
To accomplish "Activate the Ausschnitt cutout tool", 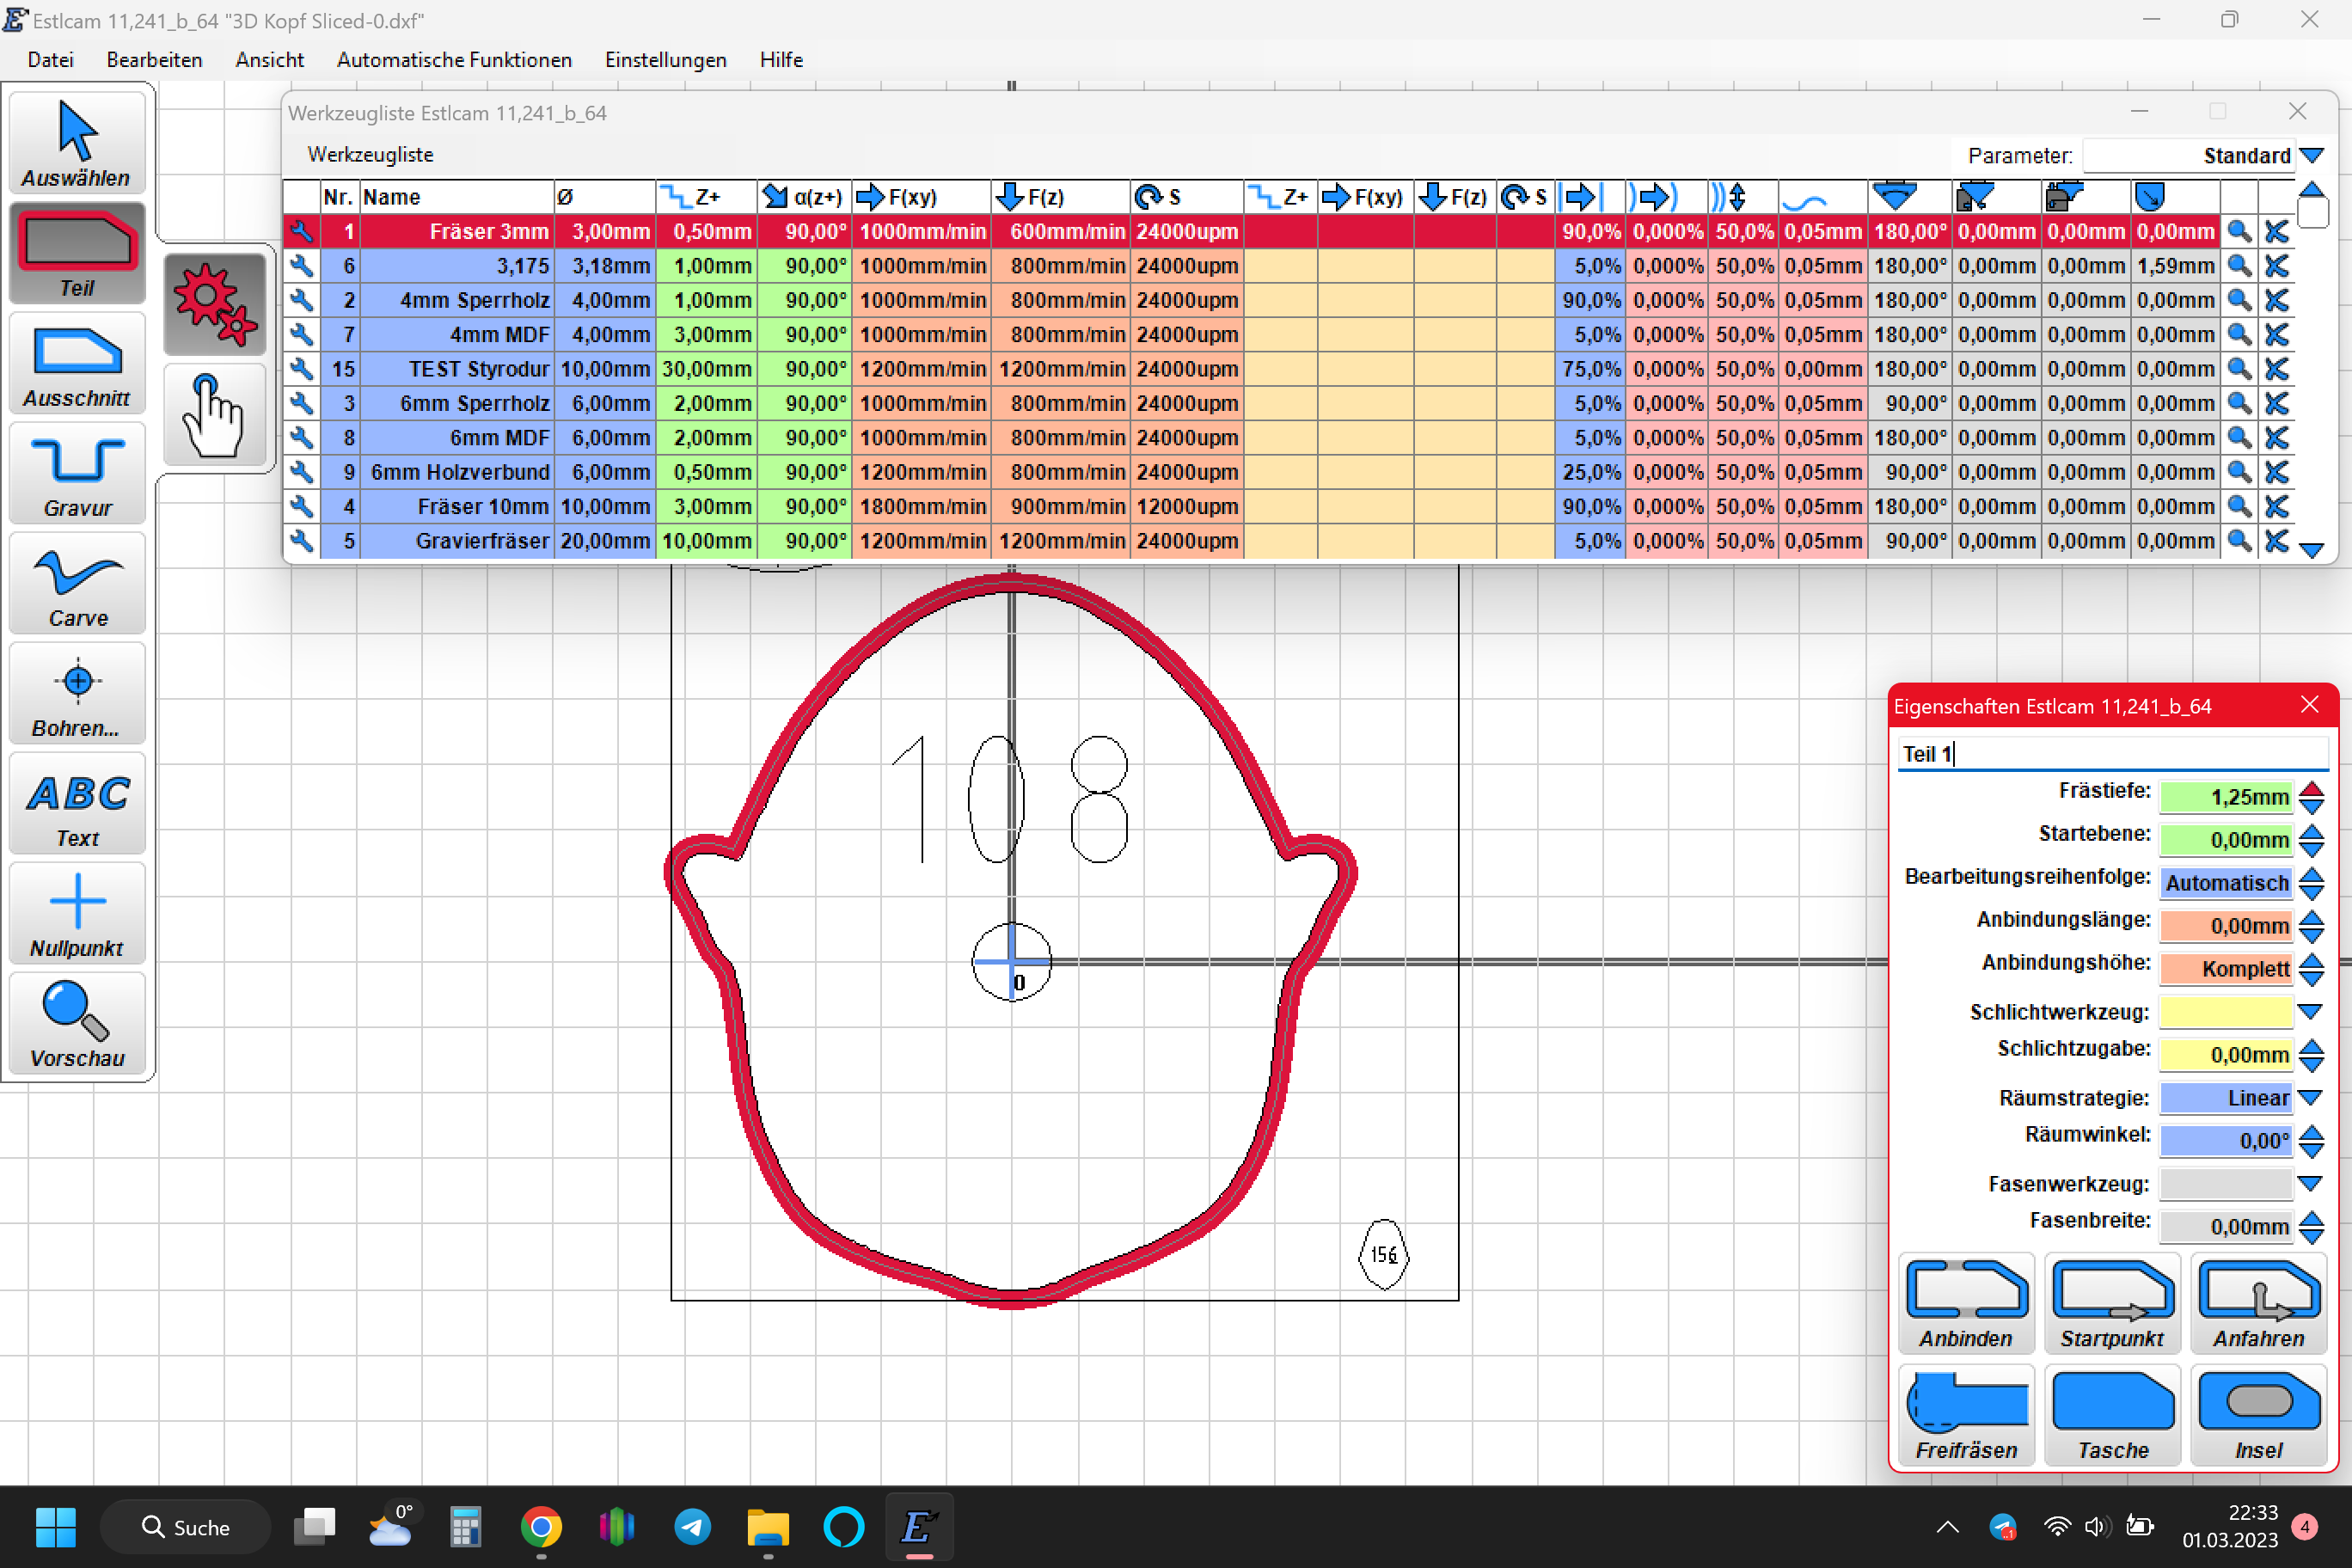I will pos(77,364).
